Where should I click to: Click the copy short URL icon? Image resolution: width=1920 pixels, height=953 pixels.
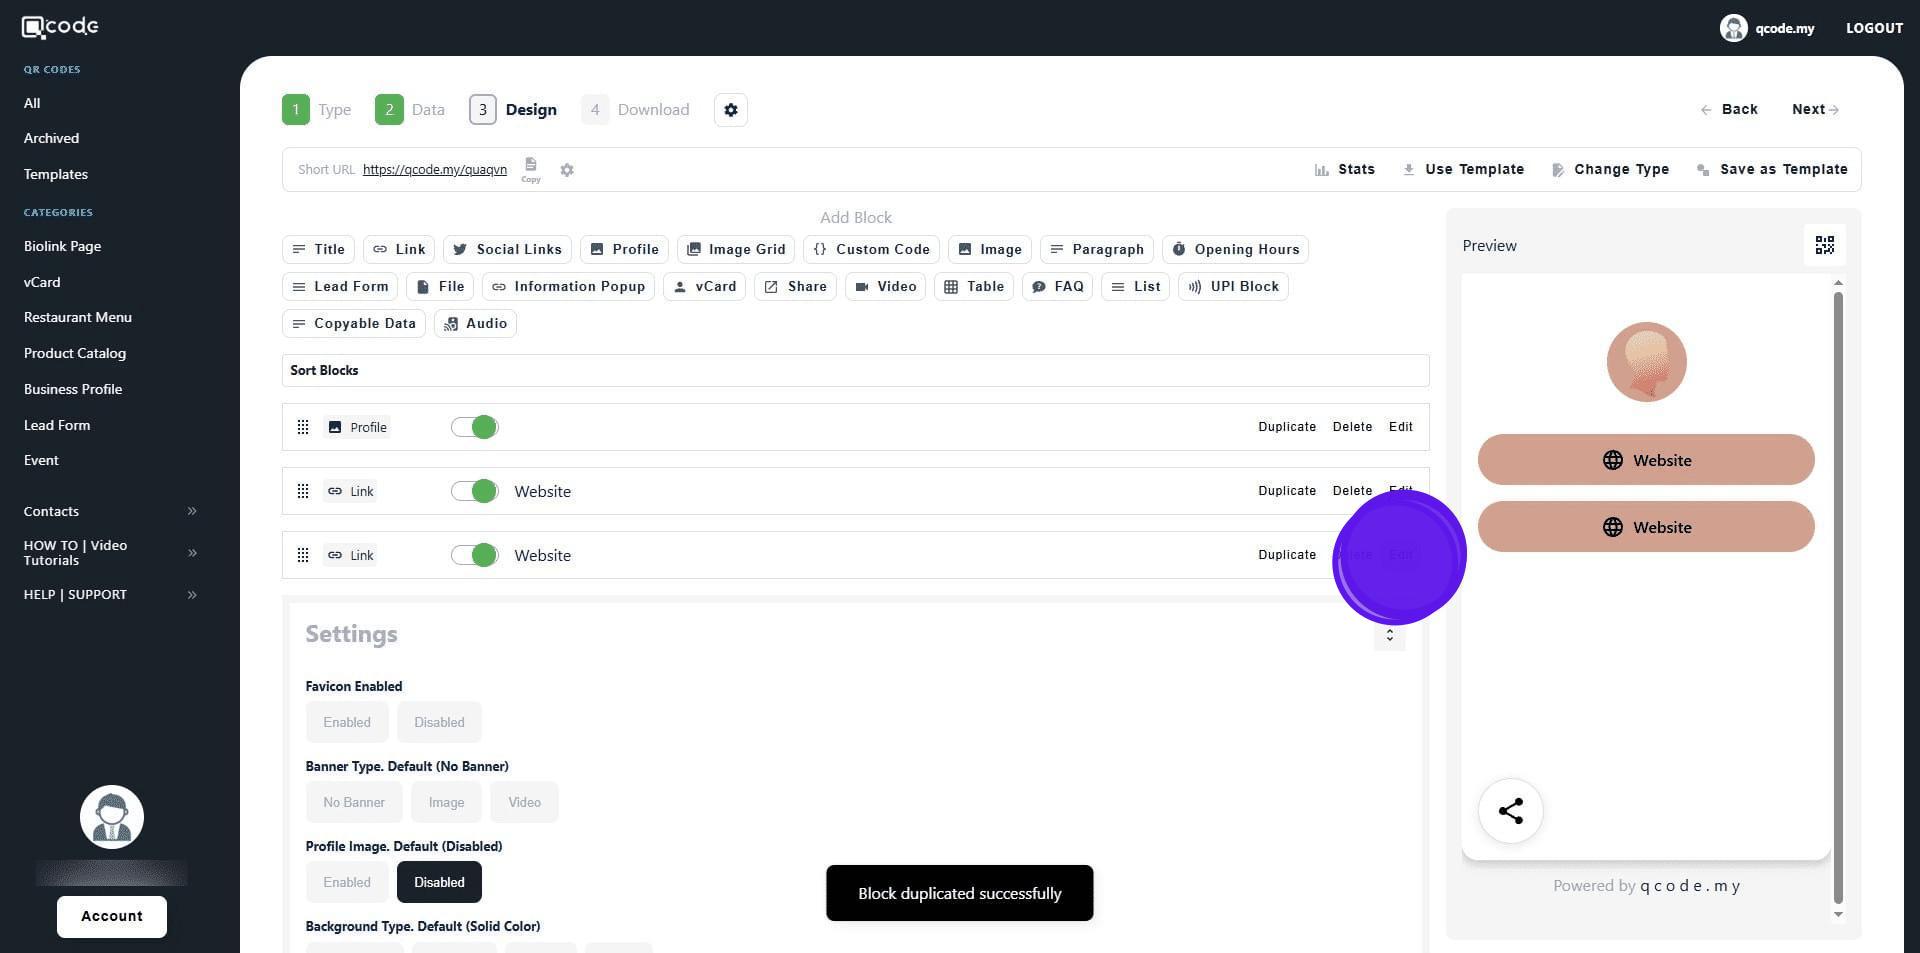[x=531, y=167]
